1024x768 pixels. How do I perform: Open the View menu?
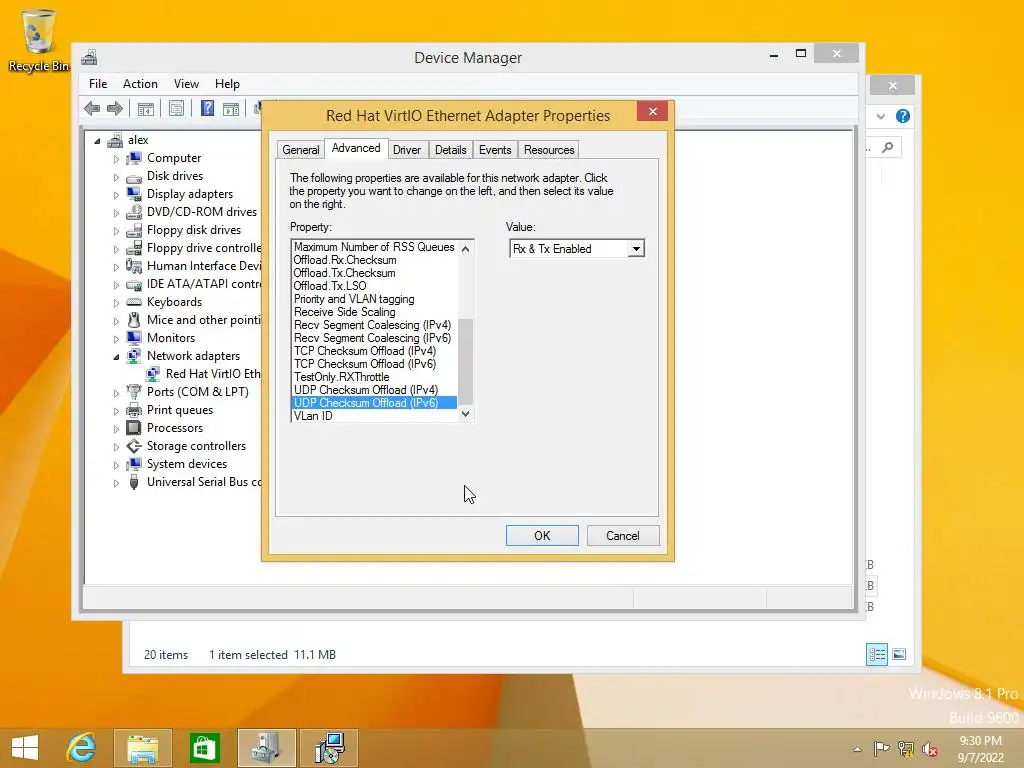(x=186, y=84)
